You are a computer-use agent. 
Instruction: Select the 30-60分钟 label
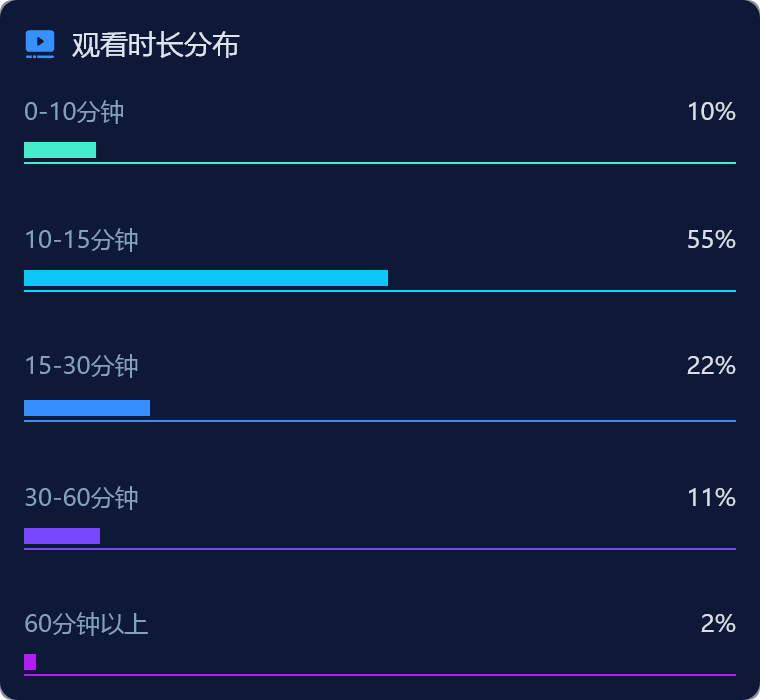click(81, 498)
